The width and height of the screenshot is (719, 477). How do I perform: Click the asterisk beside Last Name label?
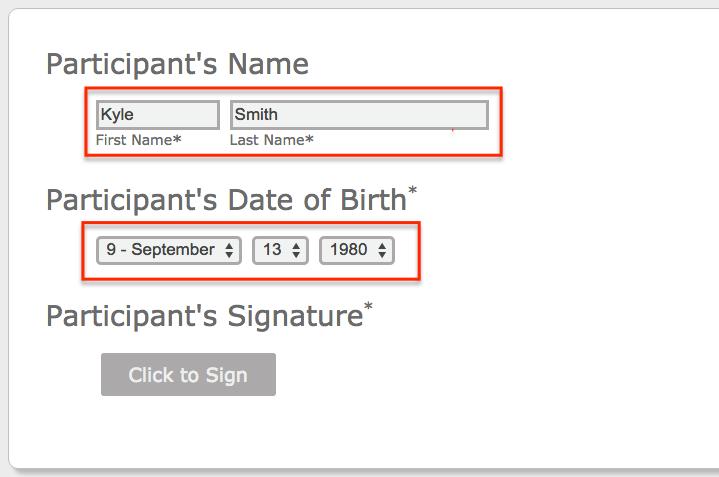309,139
